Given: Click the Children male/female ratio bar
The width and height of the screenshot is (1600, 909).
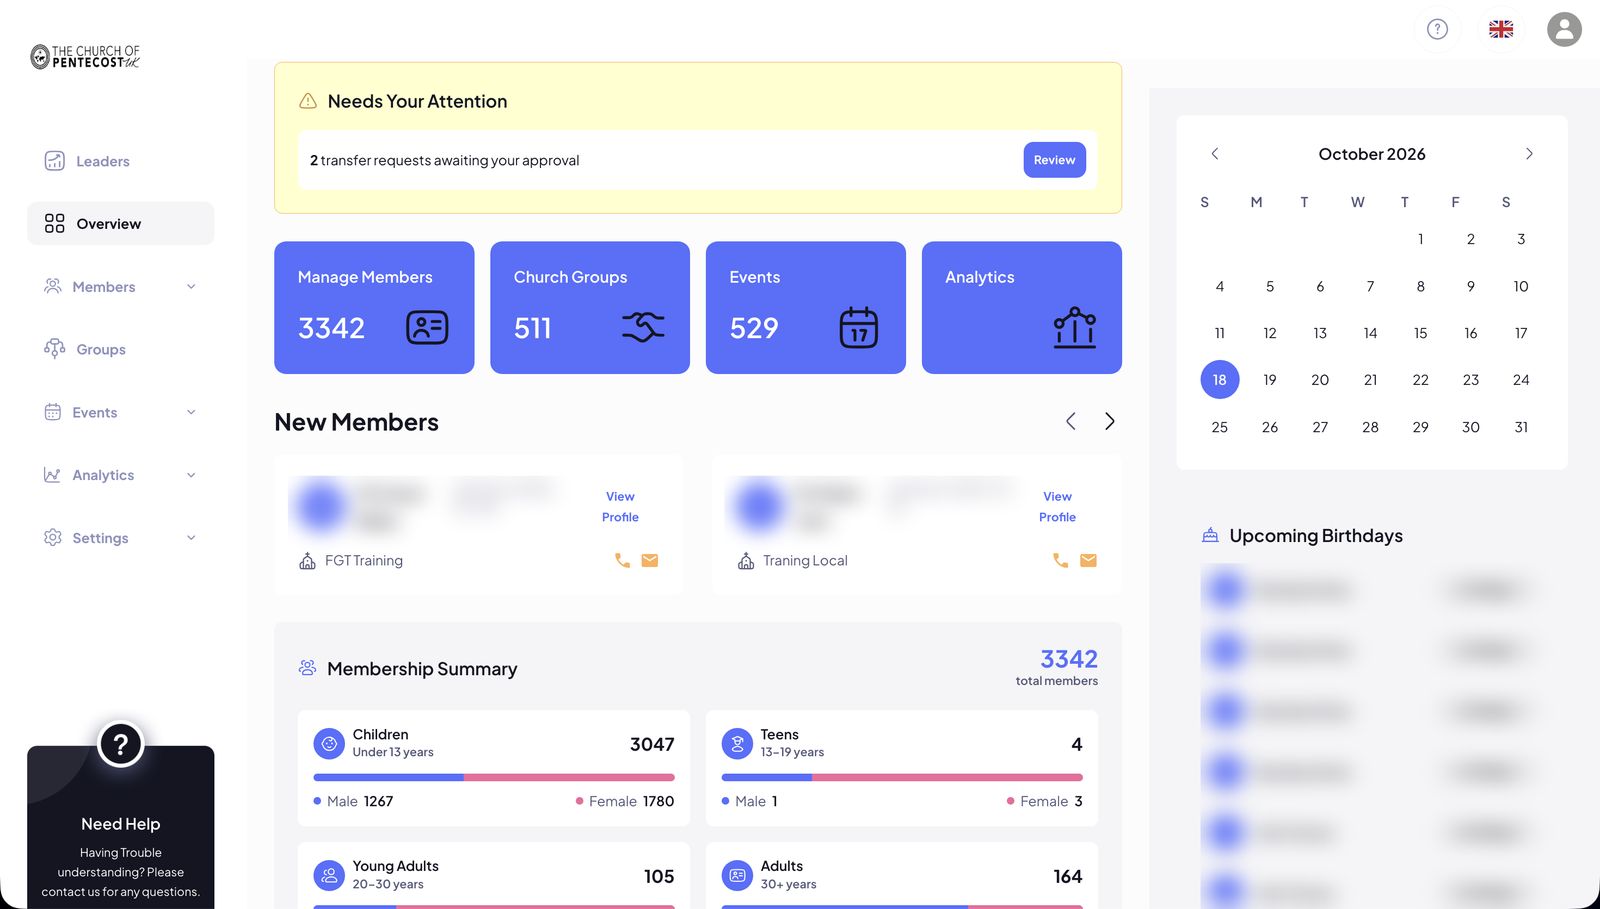Looking at the screenshot, I should (x=494, y=777).
